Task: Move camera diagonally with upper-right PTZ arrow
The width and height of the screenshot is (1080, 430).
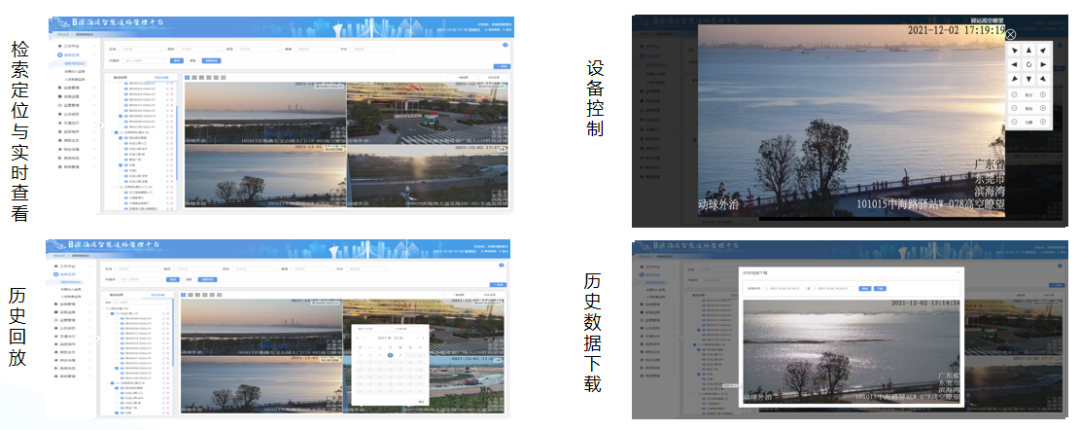Action: (x=1043, y=50)
